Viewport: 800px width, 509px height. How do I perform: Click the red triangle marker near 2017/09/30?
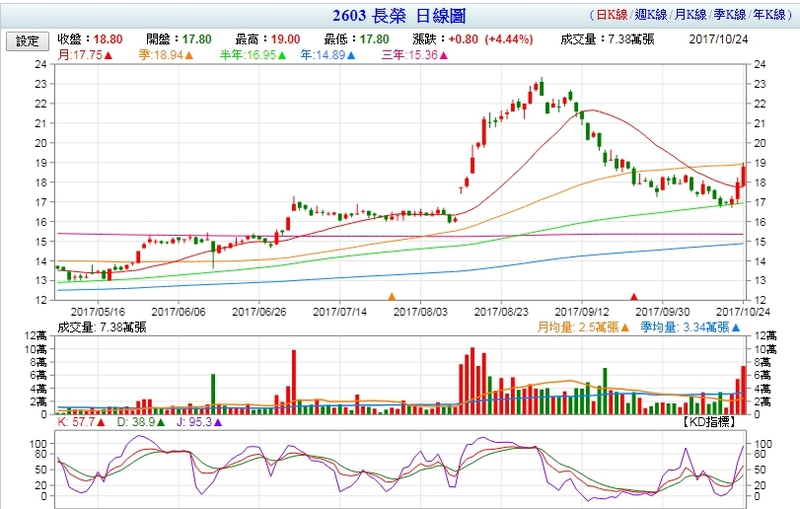click(634, 296)
